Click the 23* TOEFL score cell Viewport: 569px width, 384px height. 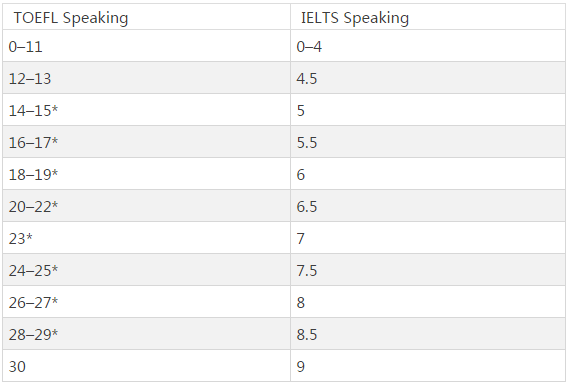(147, 238)
